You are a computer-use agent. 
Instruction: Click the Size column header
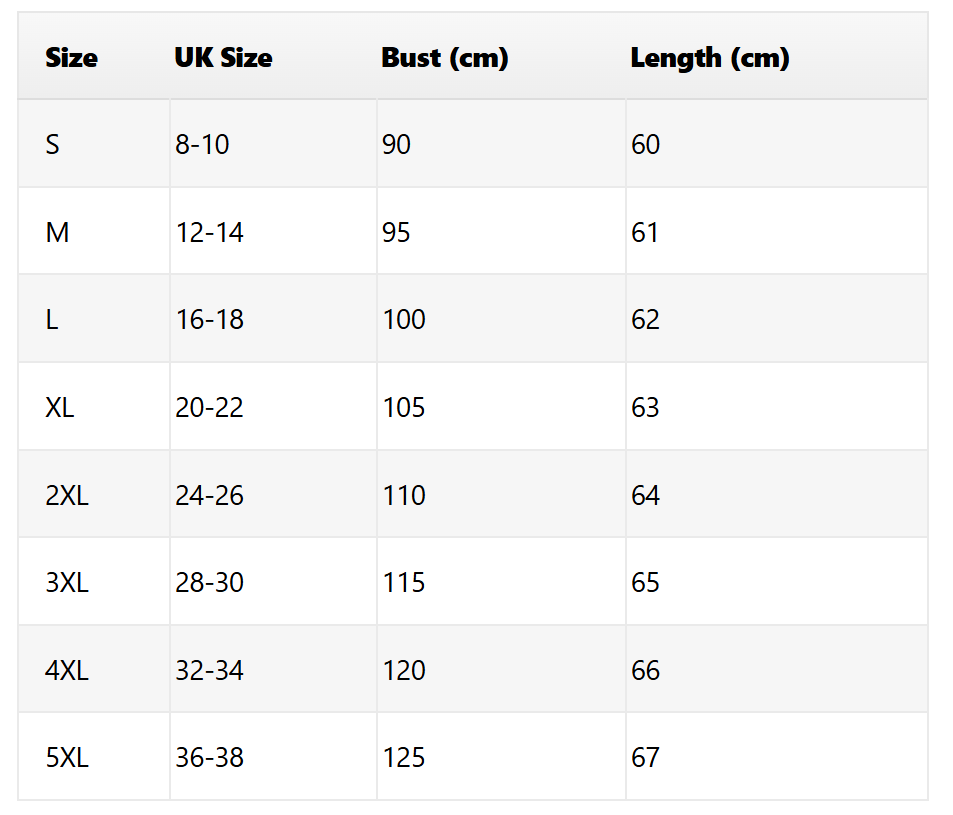71,58
